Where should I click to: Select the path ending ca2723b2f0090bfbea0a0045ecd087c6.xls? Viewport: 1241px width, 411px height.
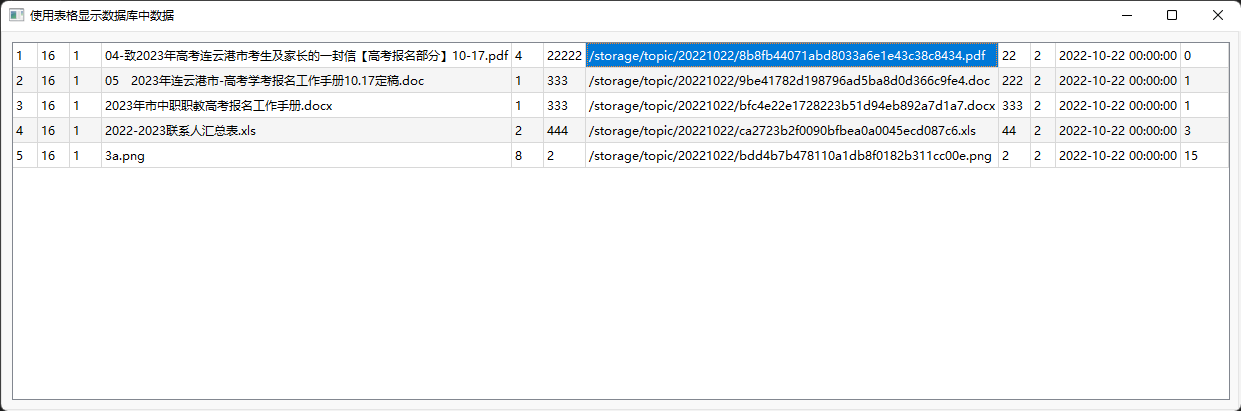pyautogui.click(x=792, y=131)
